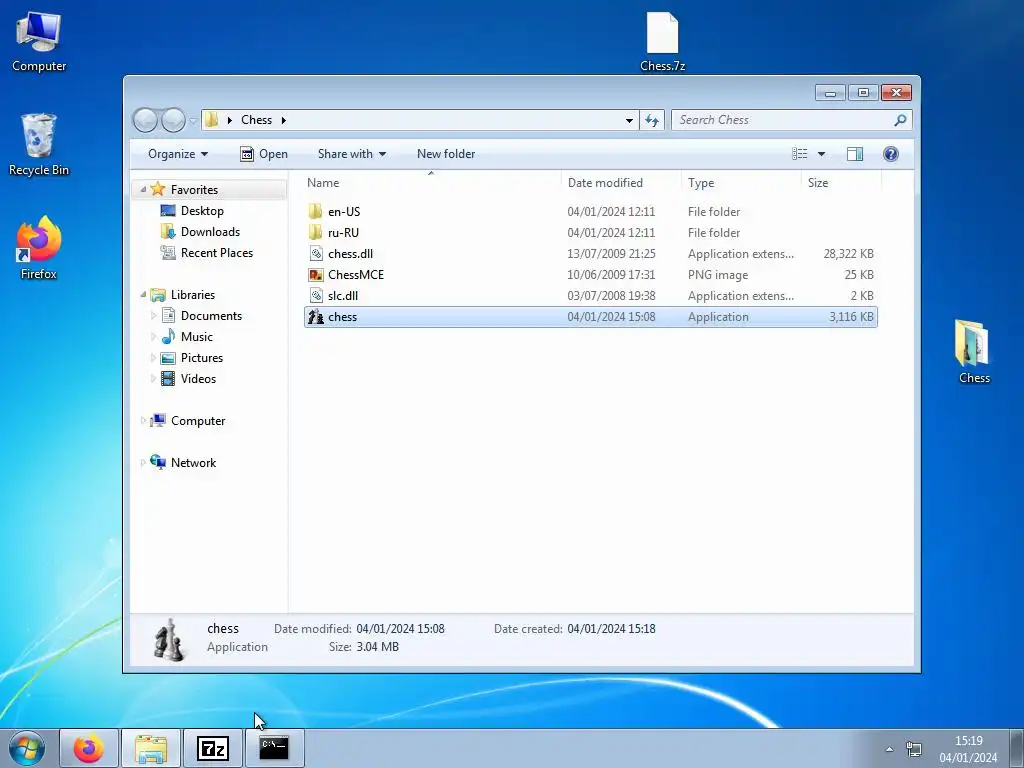The image size is (1024, 768).
Task: Select the Music library
Action: point(197,337)
